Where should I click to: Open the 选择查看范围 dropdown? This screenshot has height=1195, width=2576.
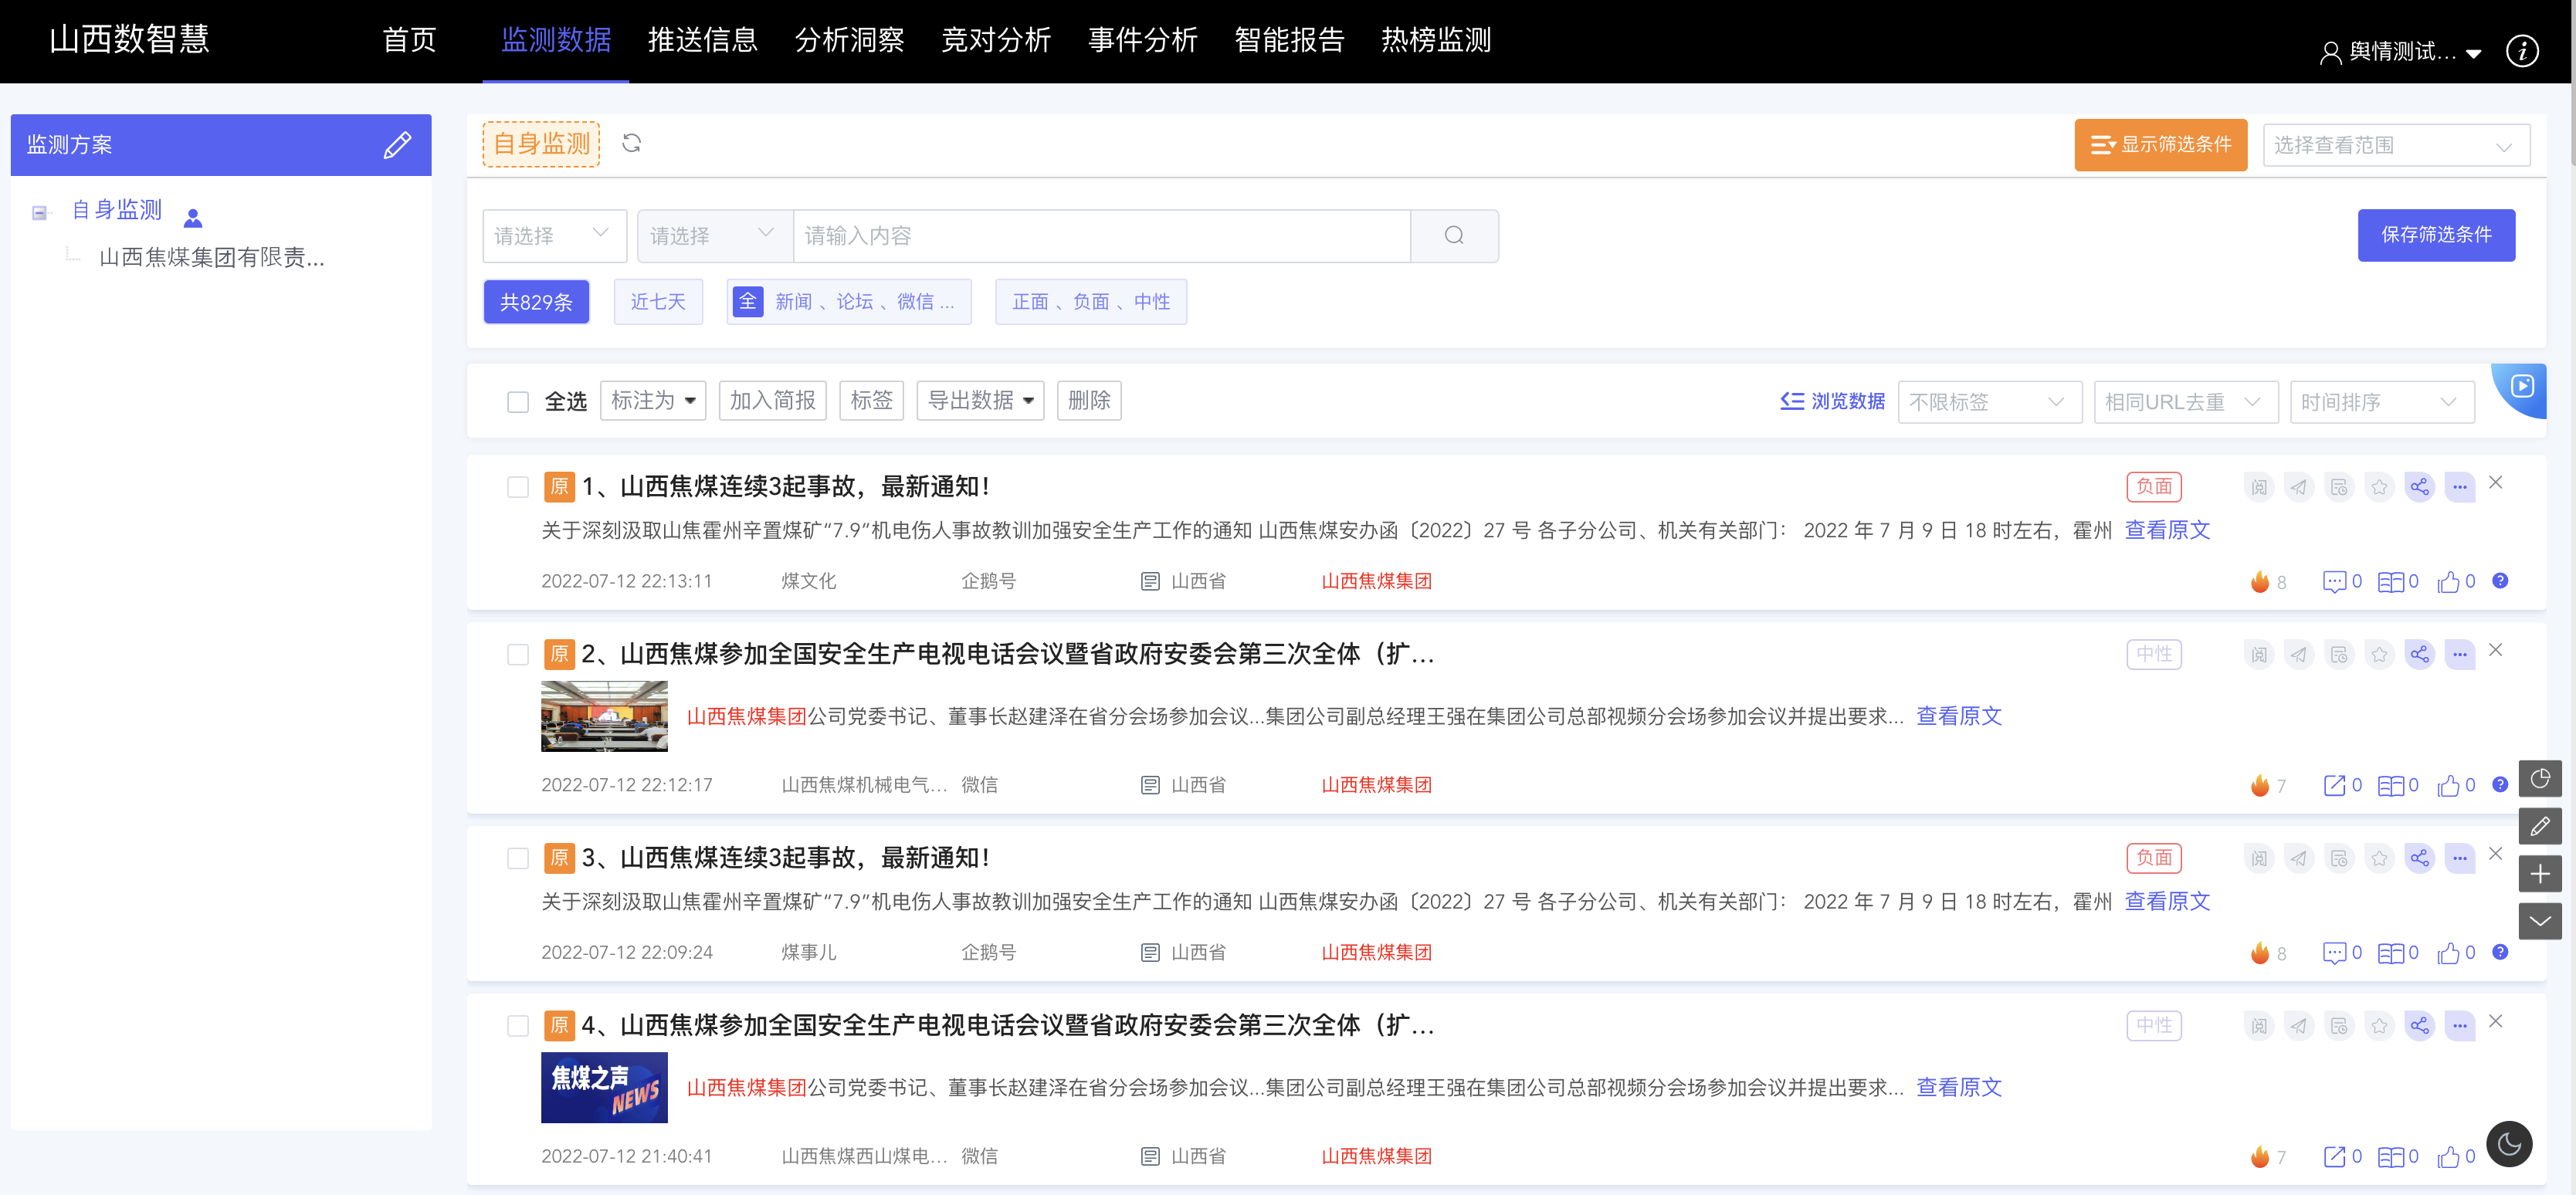(x=2395, y=146)
